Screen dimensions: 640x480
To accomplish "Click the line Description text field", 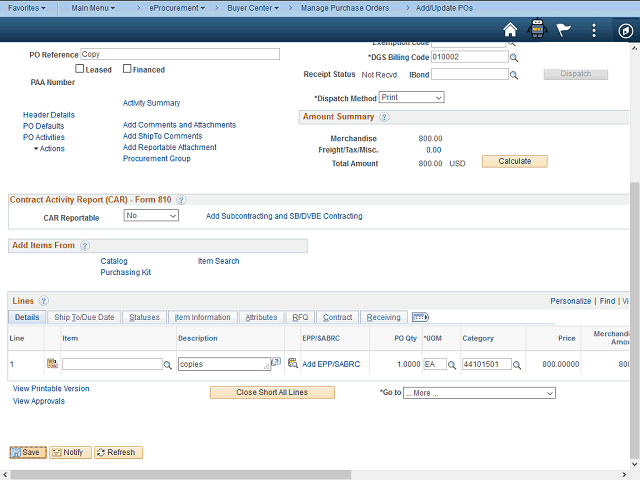I will pos(223,365).
